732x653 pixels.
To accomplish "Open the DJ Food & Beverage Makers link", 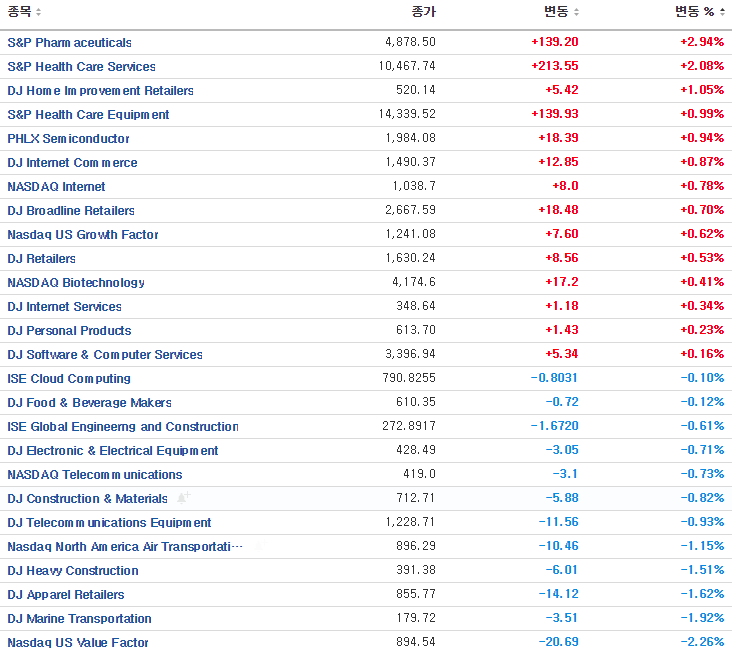I will pyautogui.click(x=90, y=403).
